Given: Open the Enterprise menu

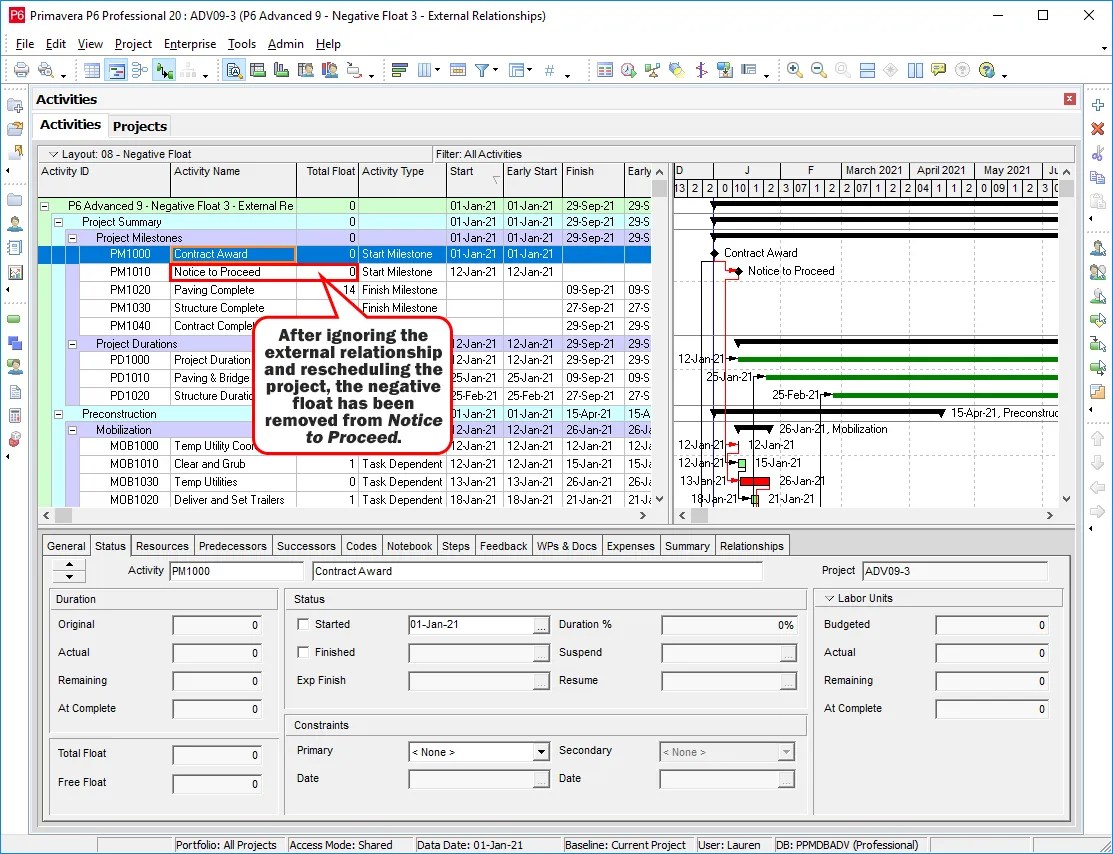Looking at the screenshot, I should (x=189, y=44).
